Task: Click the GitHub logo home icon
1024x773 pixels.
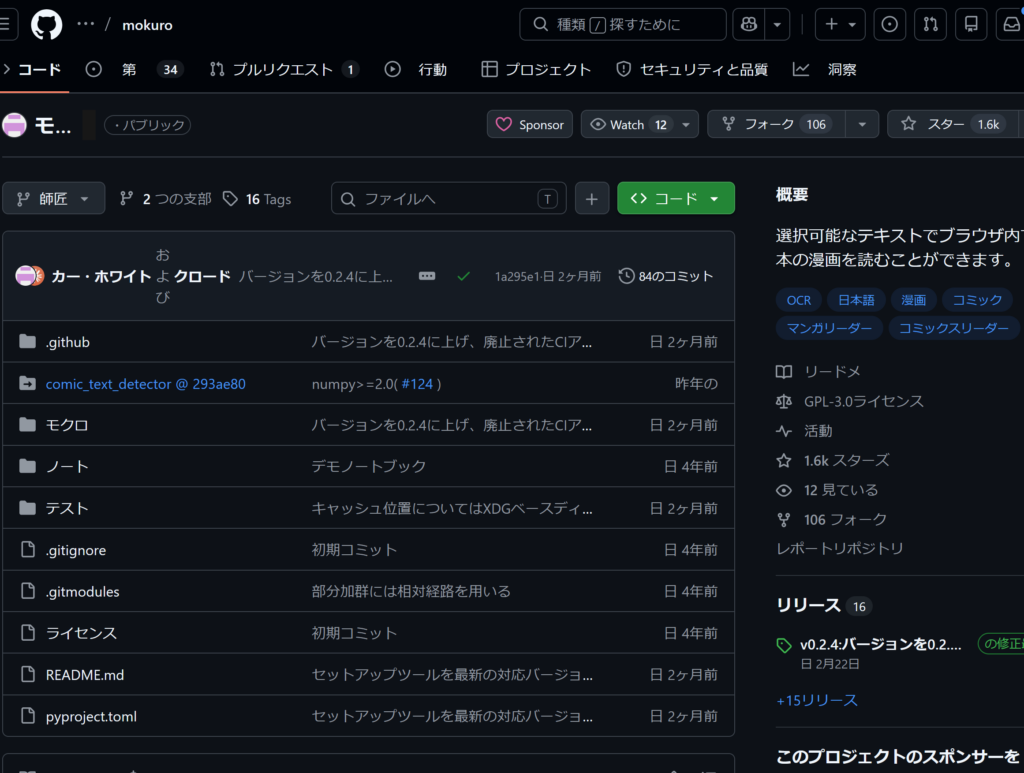Action: (46, 25)
